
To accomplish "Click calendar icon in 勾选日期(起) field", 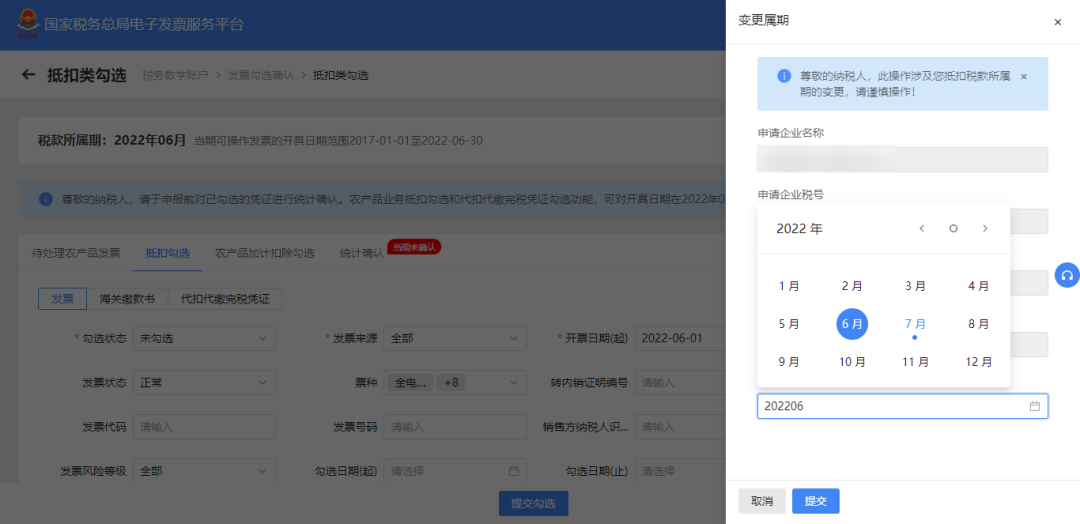I will tap(513, 472).
